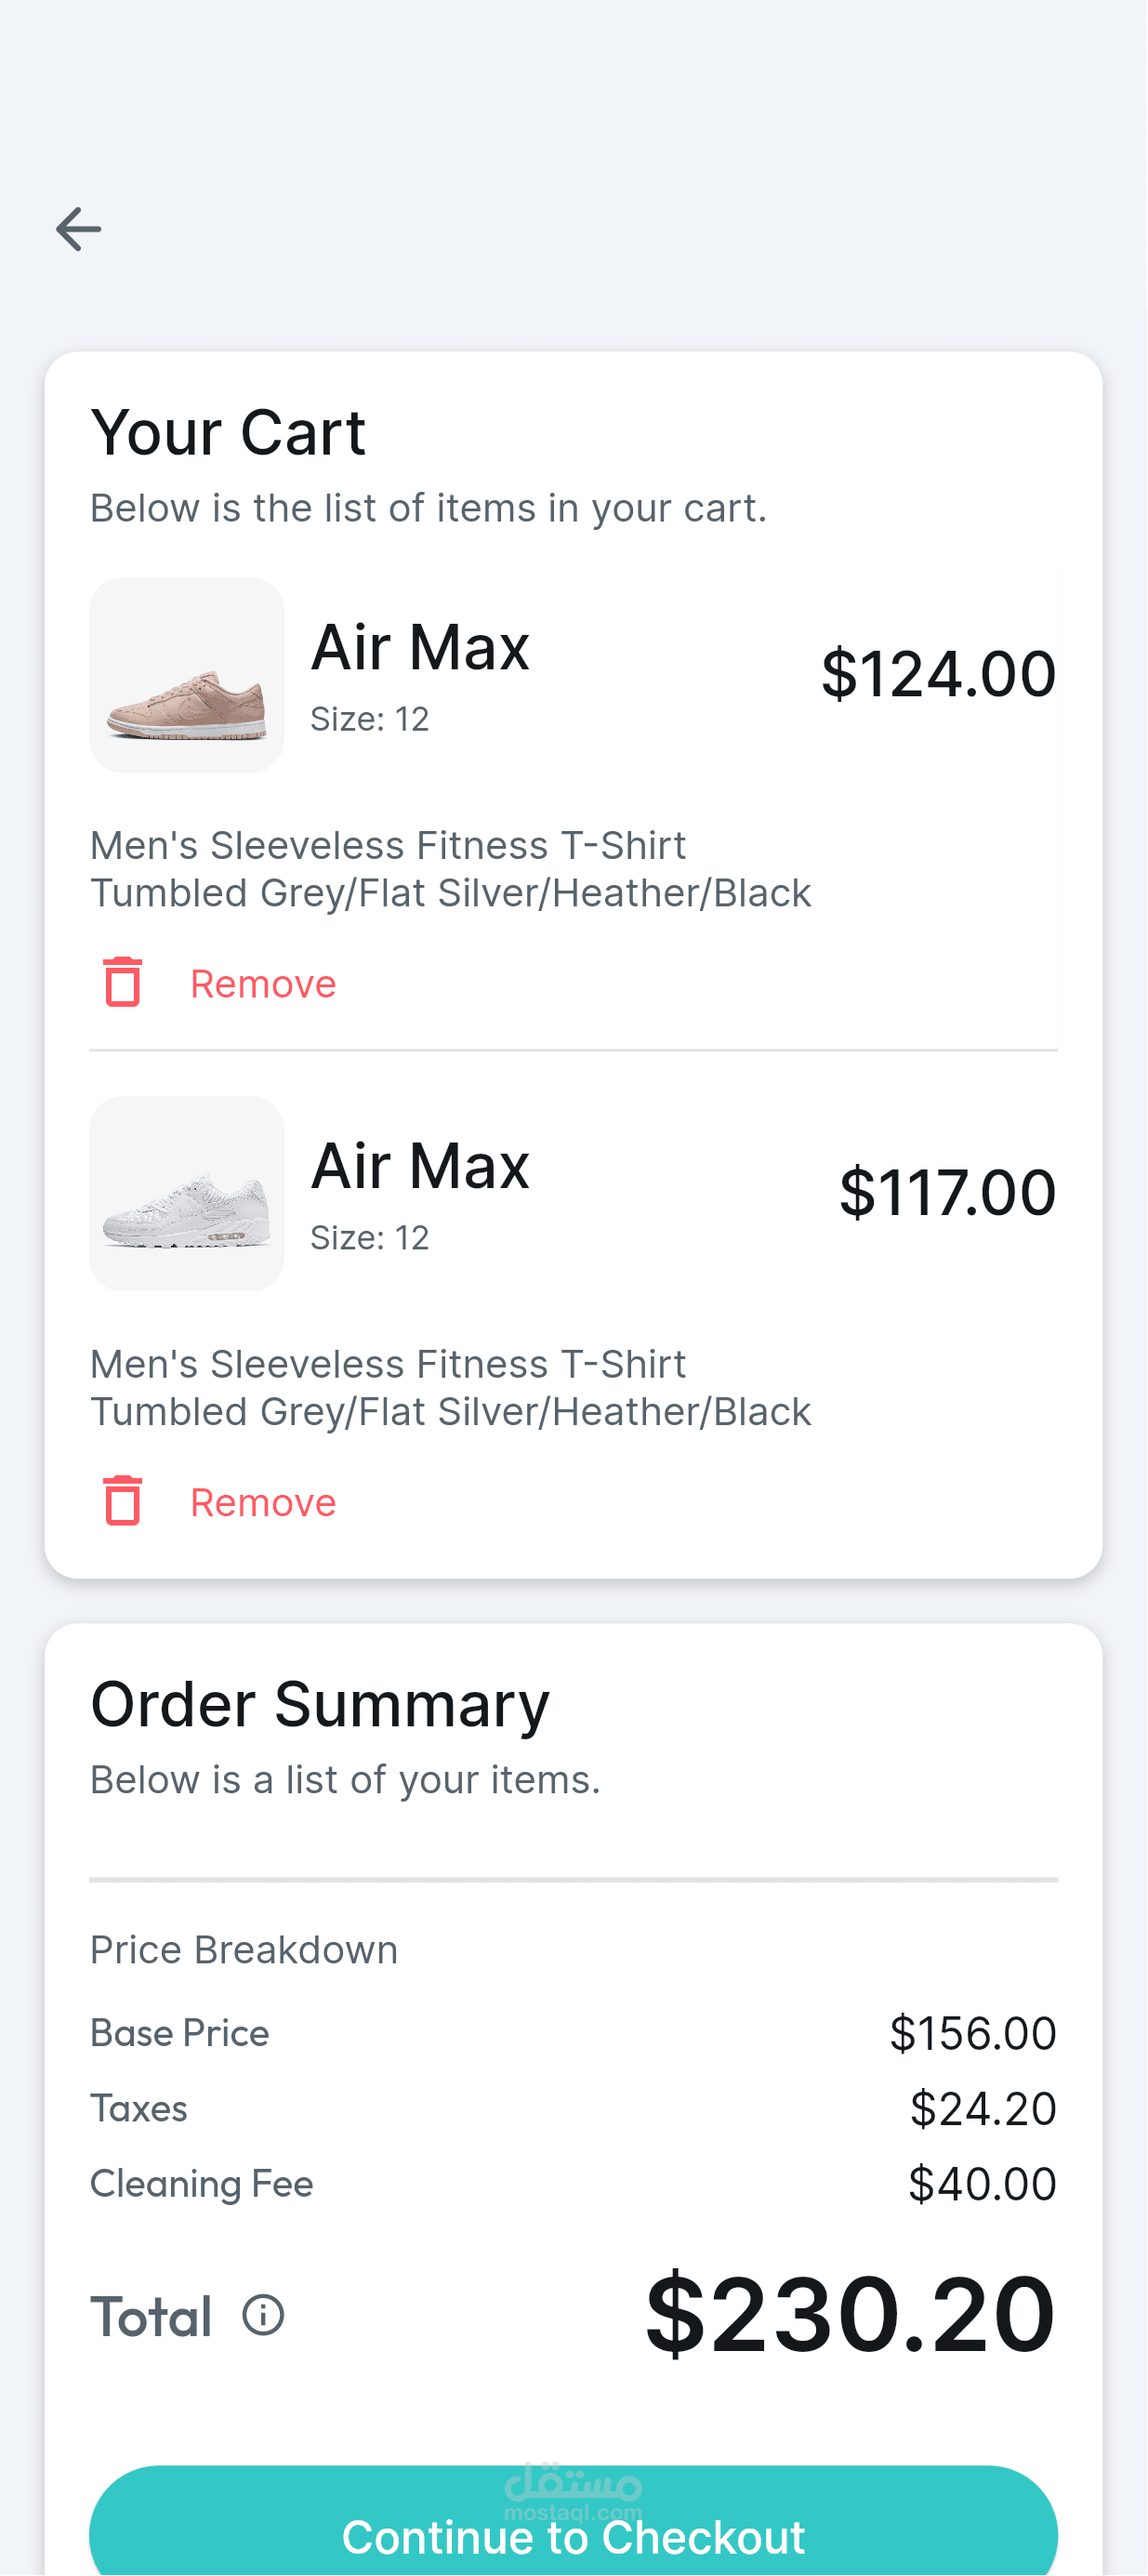Click the Taxes amount $24.20
Screen dimensions: 1148x2576
pyautogui.click(x=982, y=2108)
